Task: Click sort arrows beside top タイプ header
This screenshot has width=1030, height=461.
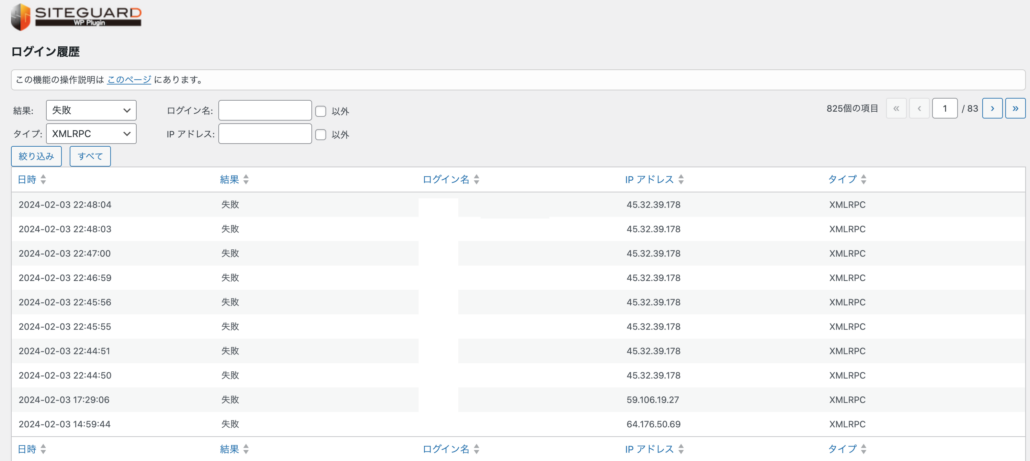Action: pyautogui.click(x=863, y=179)
